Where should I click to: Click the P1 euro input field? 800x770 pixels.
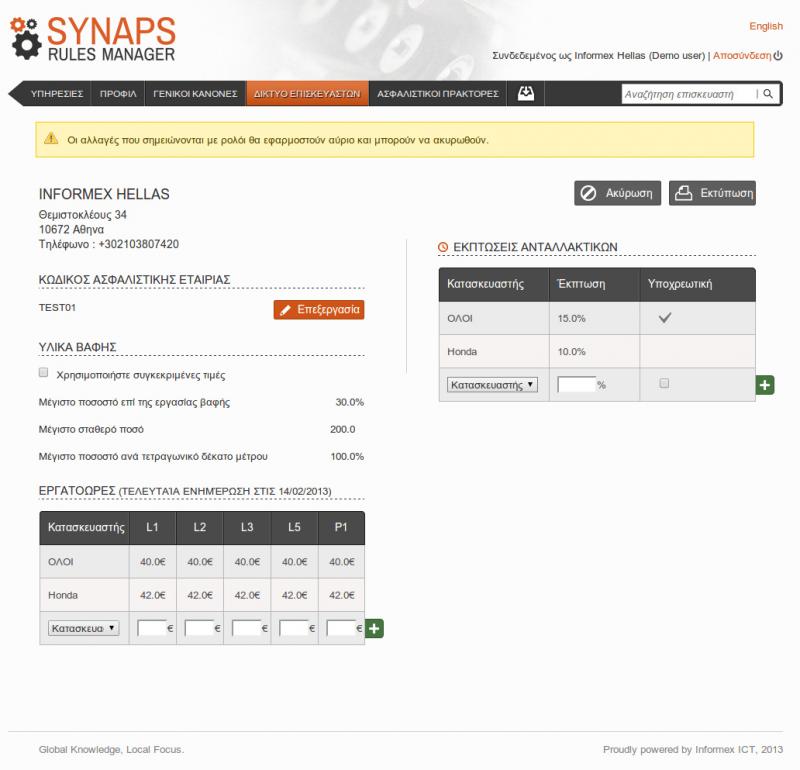341,628
